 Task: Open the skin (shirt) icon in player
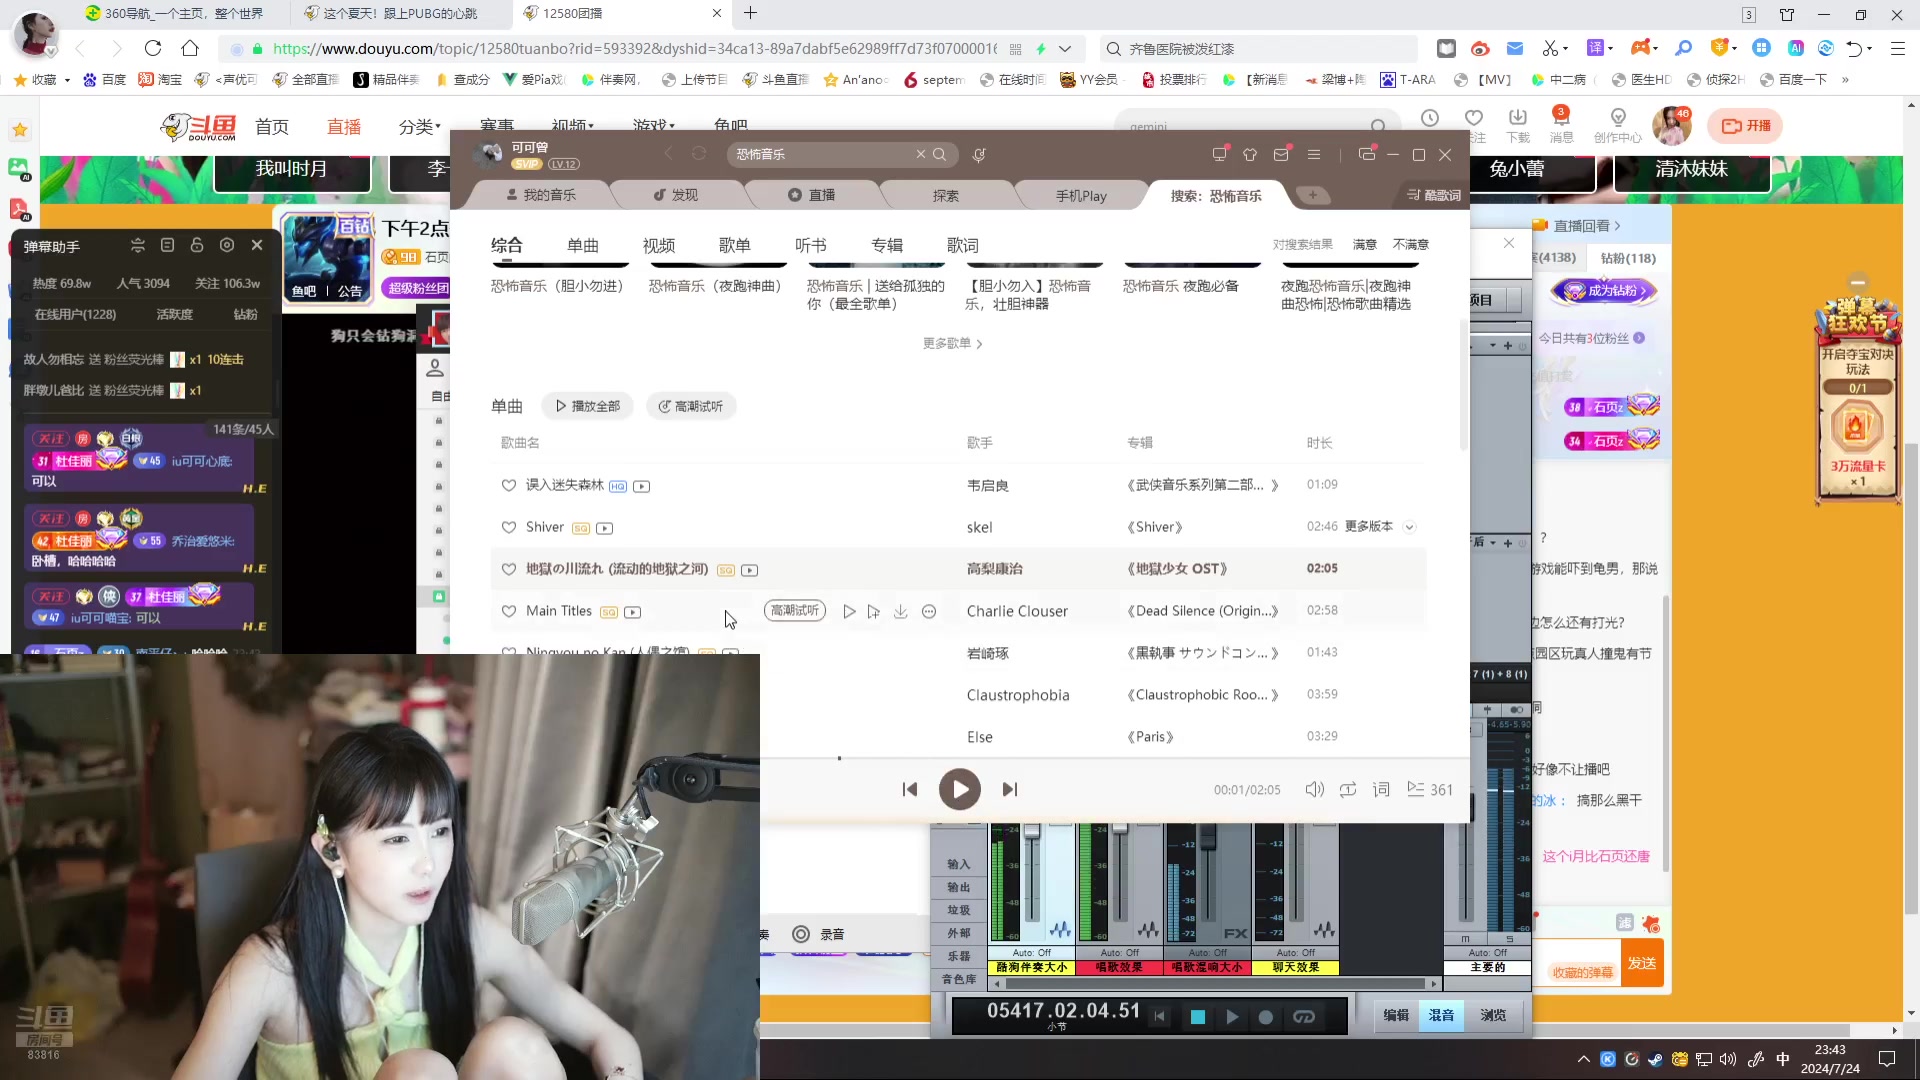click(x=1250, y=154)
